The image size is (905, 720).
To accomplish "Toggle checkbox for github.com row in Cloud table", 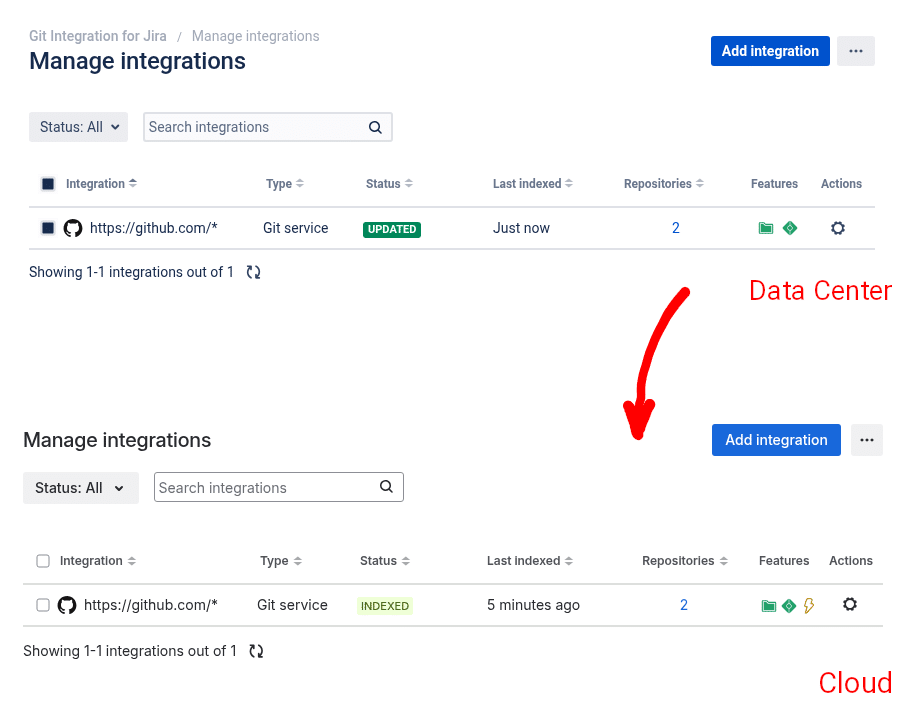I will 43,605.
